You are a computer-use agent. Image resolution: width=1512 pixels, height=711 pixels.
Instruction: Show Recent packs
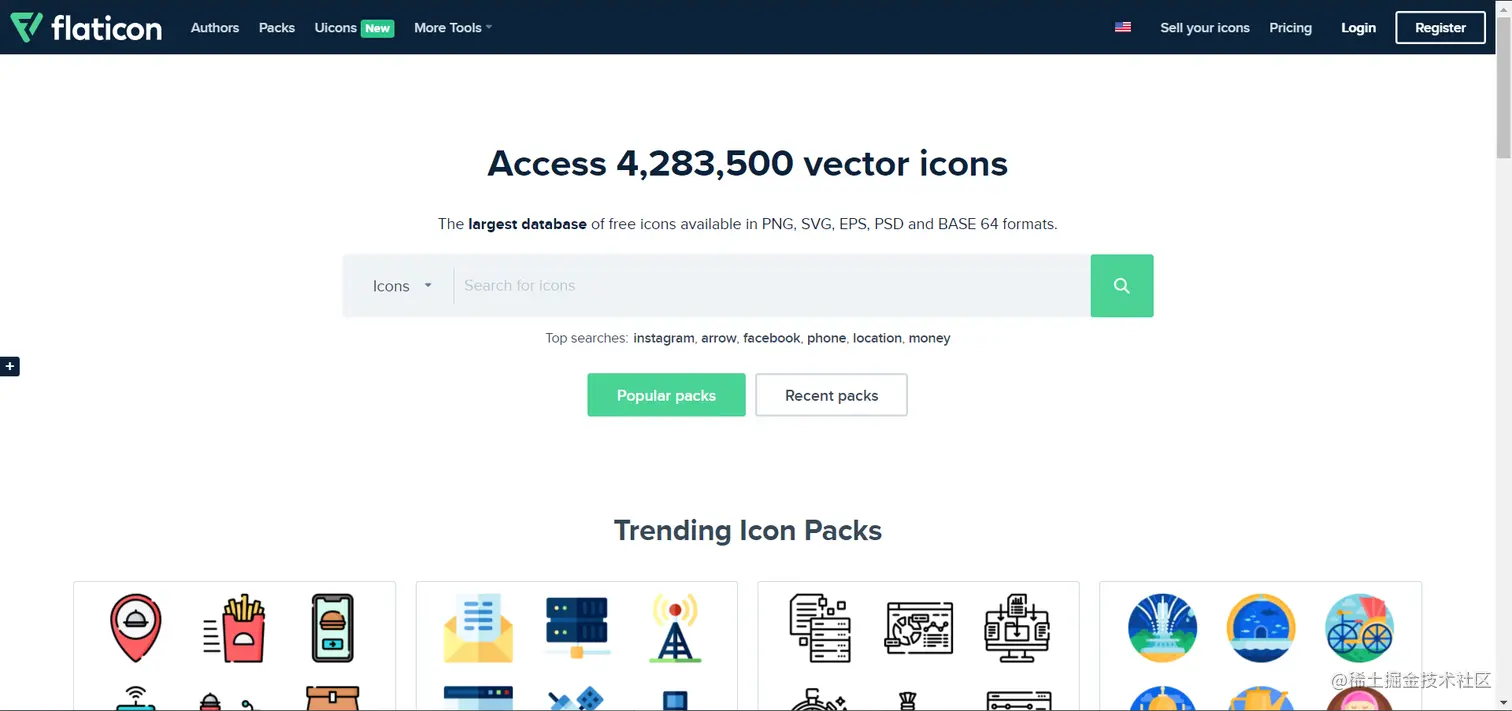831,395
